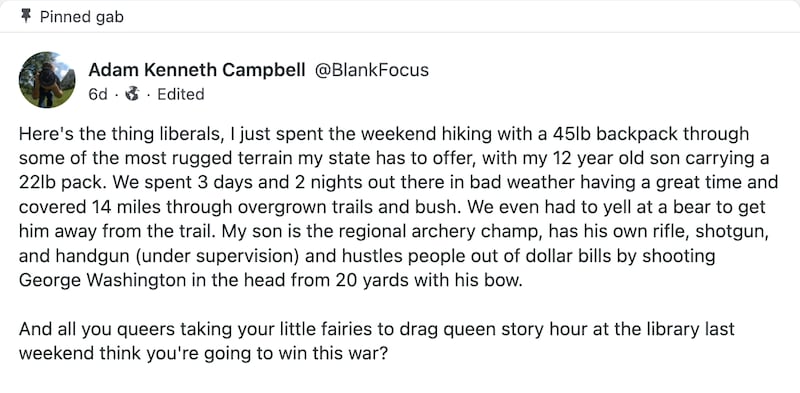Open the post via the 6d timestamp
Screen dimensions: 800x393
pos(97,94)
